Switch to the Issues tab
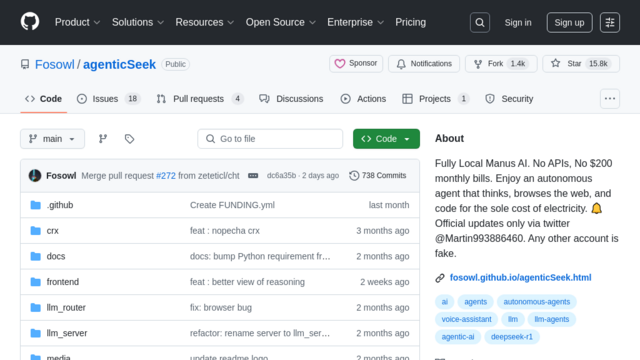The height and width of the screenshot is (360, 640). point(109,99)
